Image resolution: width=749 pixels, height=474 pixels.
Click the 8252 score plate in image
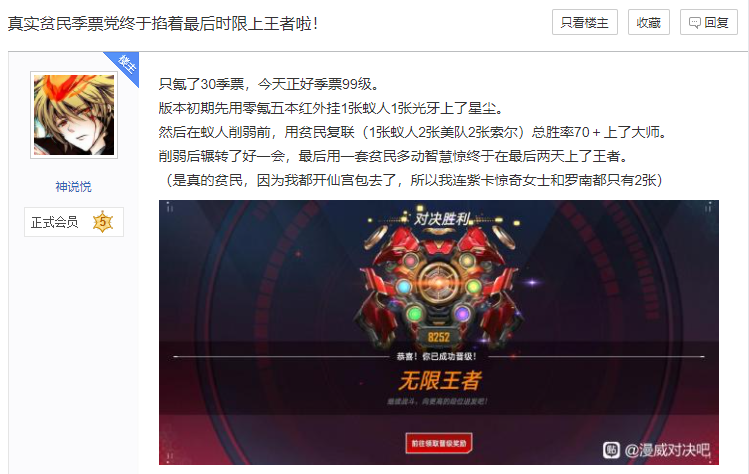pyautogui.click(x=439, y=337)
